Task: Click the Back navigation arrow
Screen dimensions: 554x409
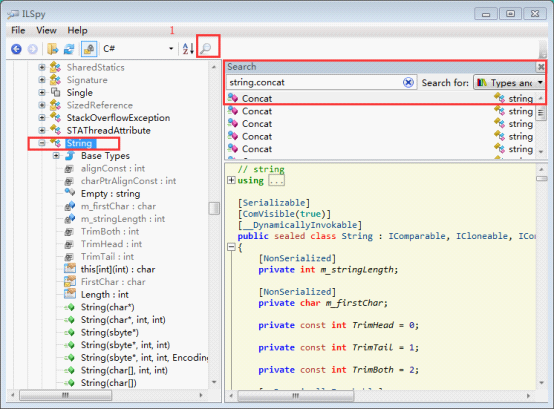Action: click(x=16, y=49)
